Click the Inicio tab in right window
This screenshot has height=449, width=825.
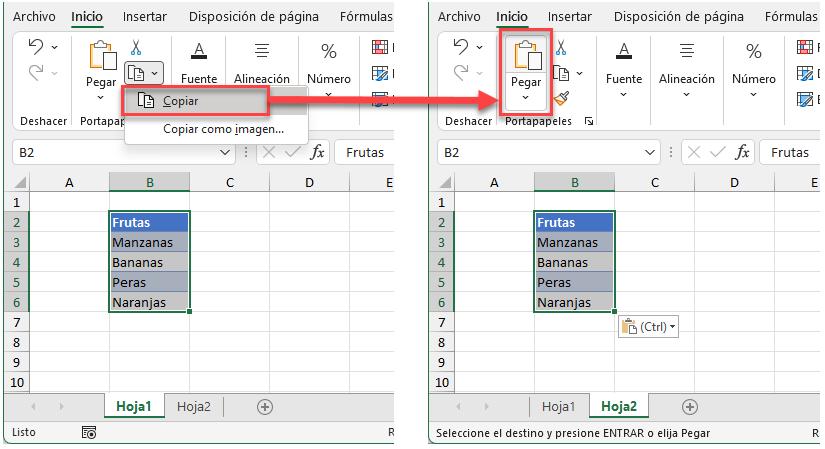[x=512, y=17]
